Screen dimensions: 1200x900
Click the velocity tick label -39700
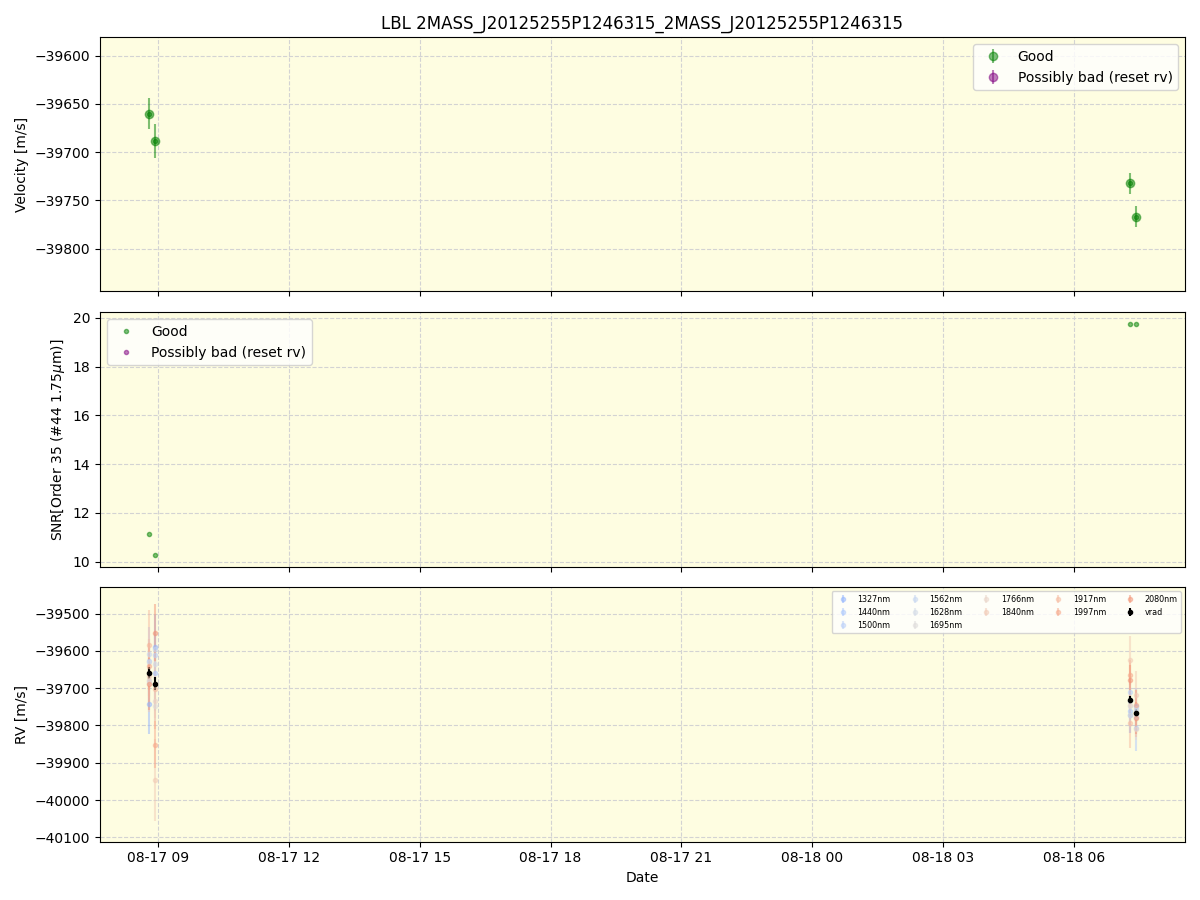pyautogui.click(x=62, y=153)
